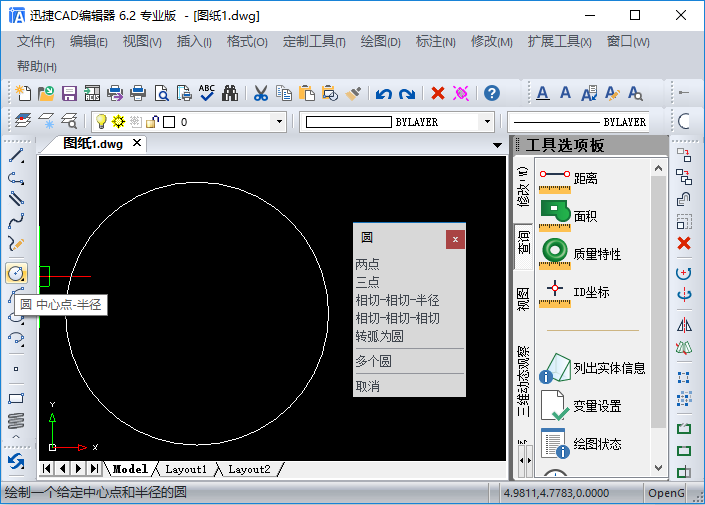Toggle the layer lock padlock icon
705x505 pixels.
(x=152, y=121)
